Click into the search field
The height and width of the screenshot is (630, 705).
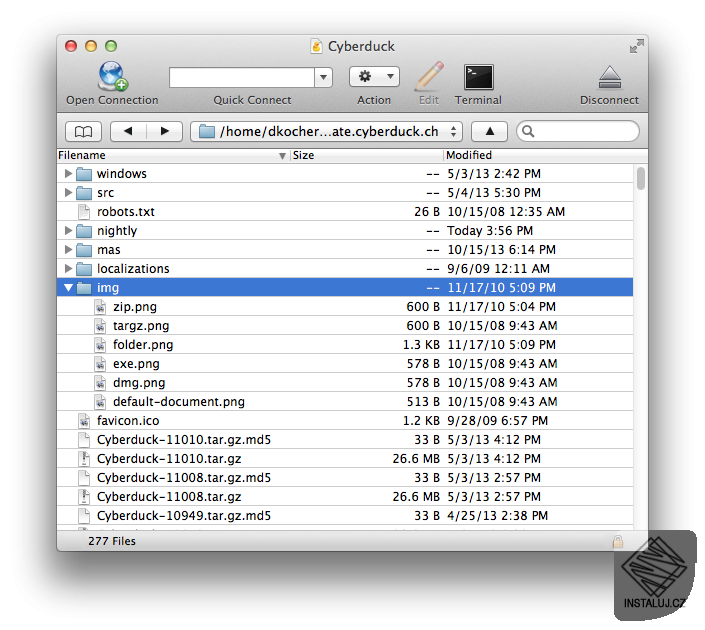pyautogui.click(x=578, y=131)
